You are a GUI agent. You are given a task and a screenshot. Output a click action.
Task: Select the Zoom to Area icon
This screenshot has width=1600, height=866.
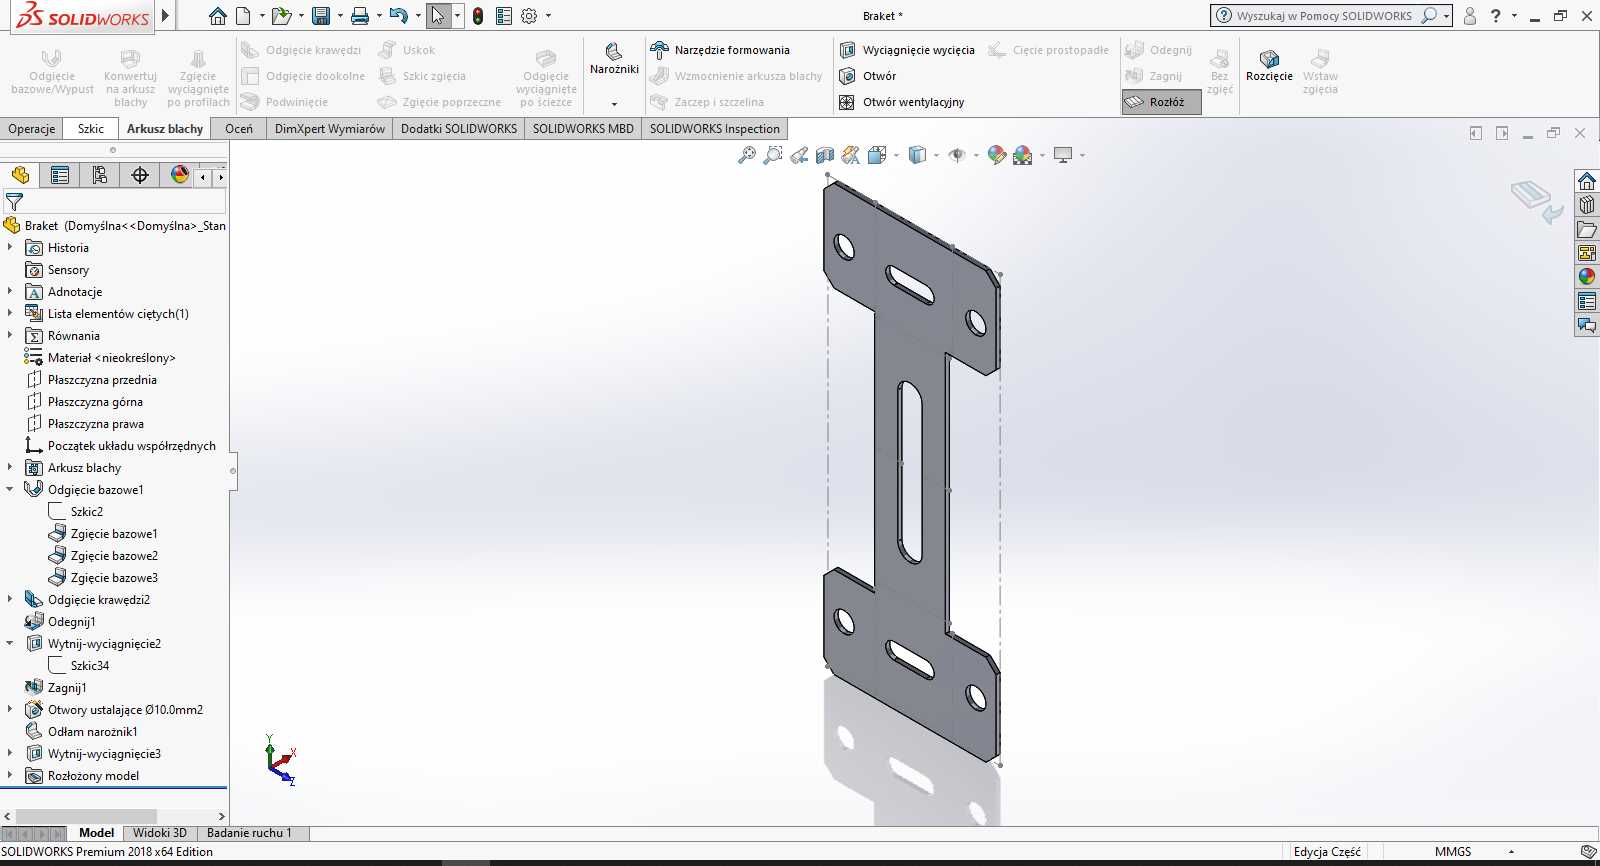772,155
